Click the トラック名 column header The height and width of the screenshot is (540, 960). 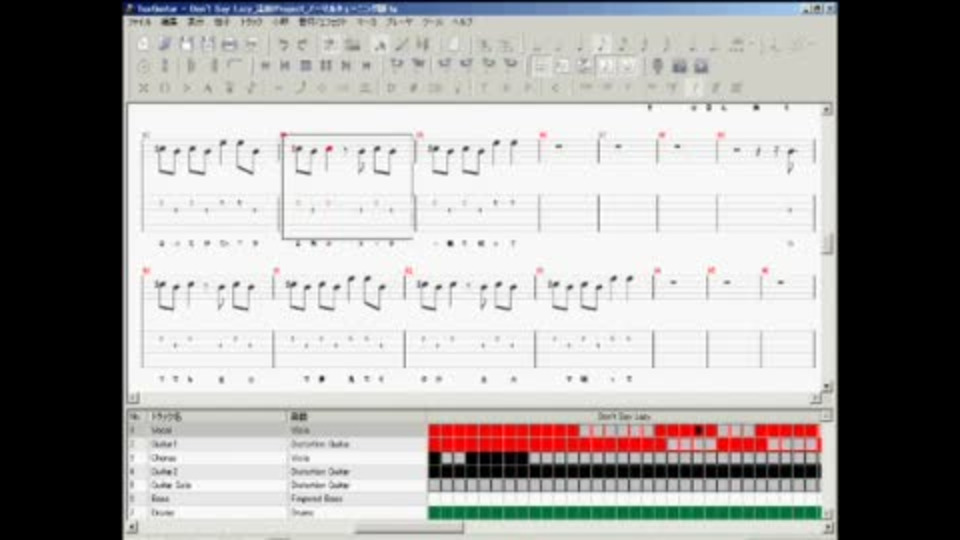217,416
